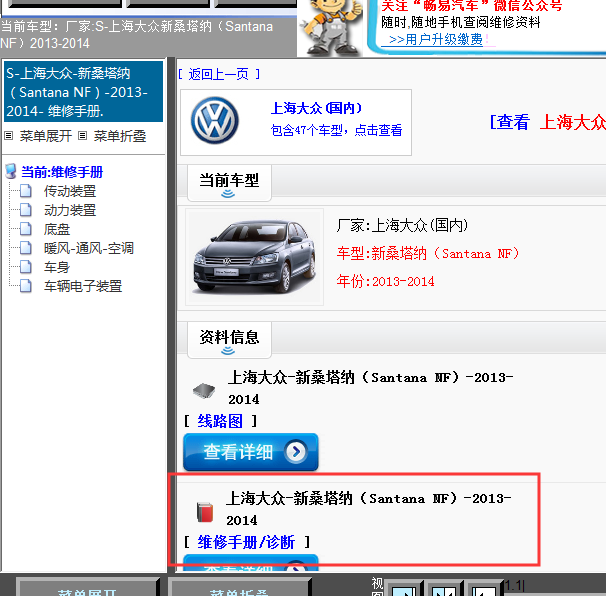Click 包含47个车型,点击查看 link
The width and height of the screenshot is (606, 596).
(336, 130)
